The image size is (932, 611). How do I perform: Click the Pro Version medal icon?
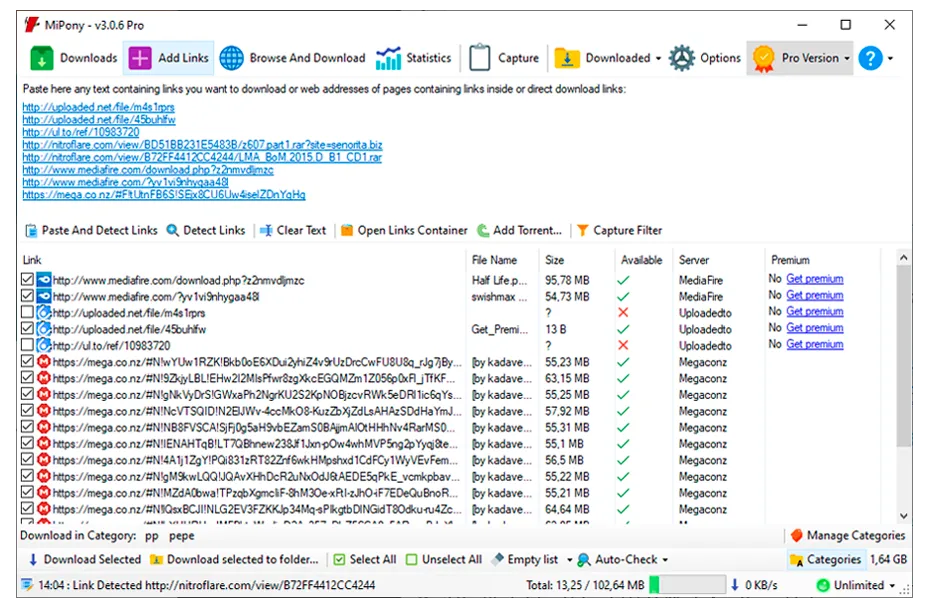click(763, 59)
